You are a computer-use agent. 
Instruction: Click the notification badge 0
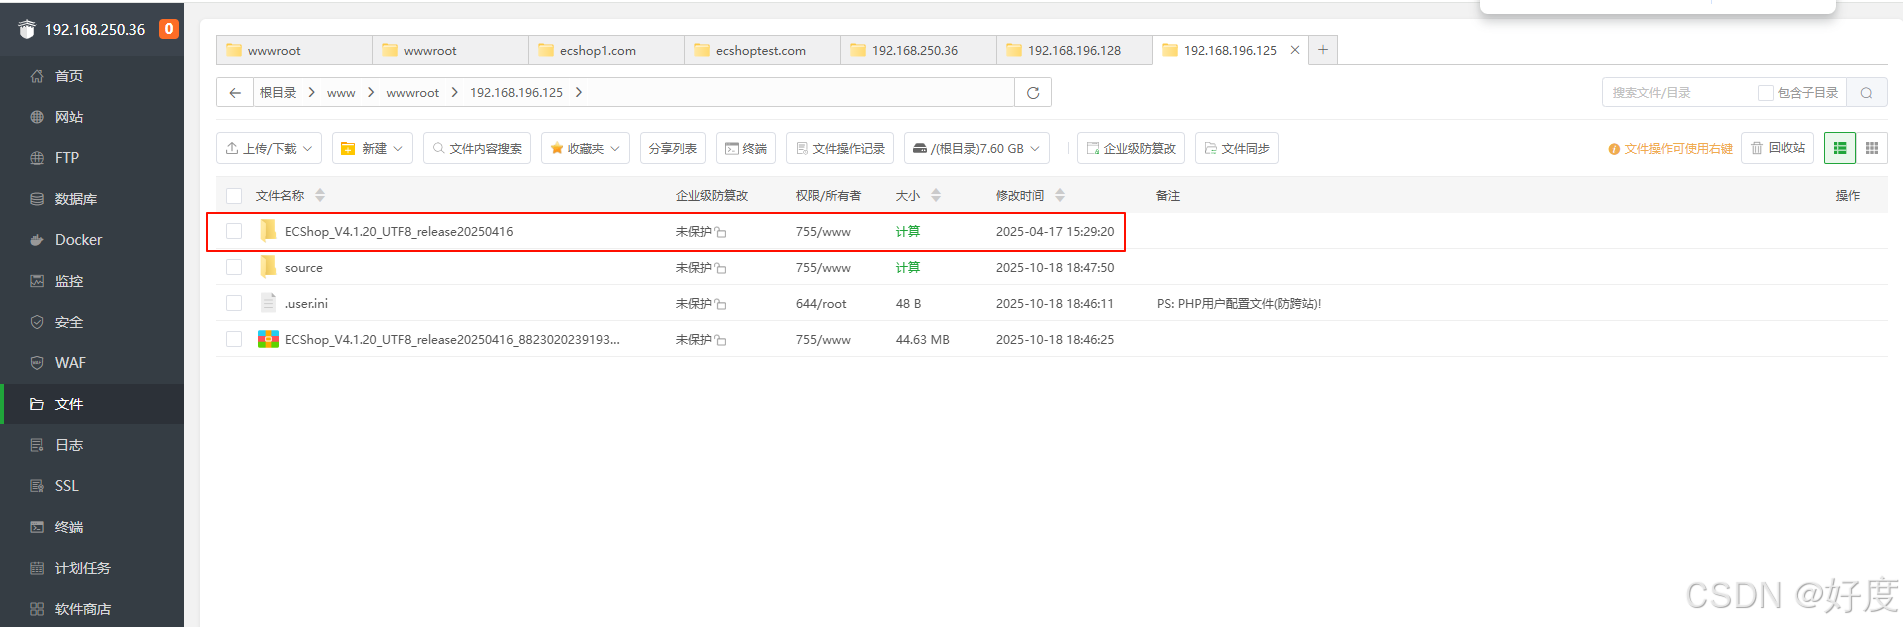pos(169,29)
